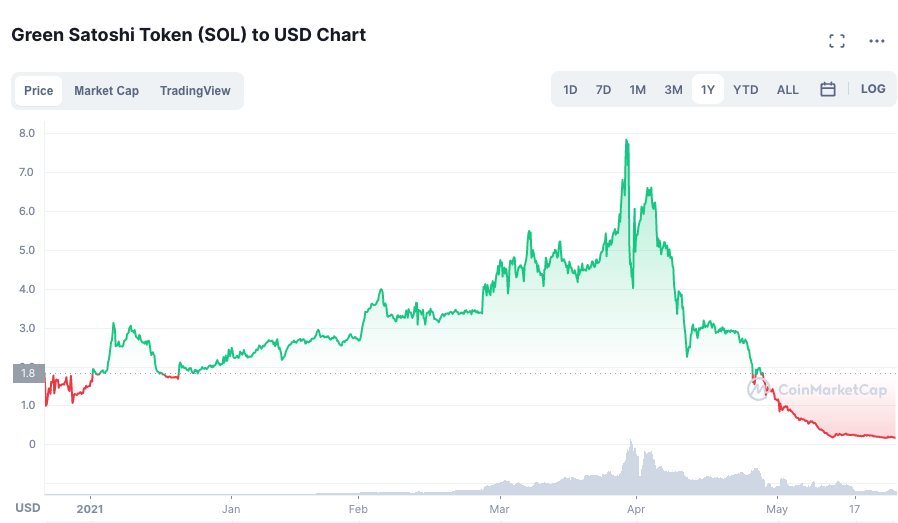Click the fullscreen expand icon
This screenshot has height=523, width=898.
coord(837,41)
